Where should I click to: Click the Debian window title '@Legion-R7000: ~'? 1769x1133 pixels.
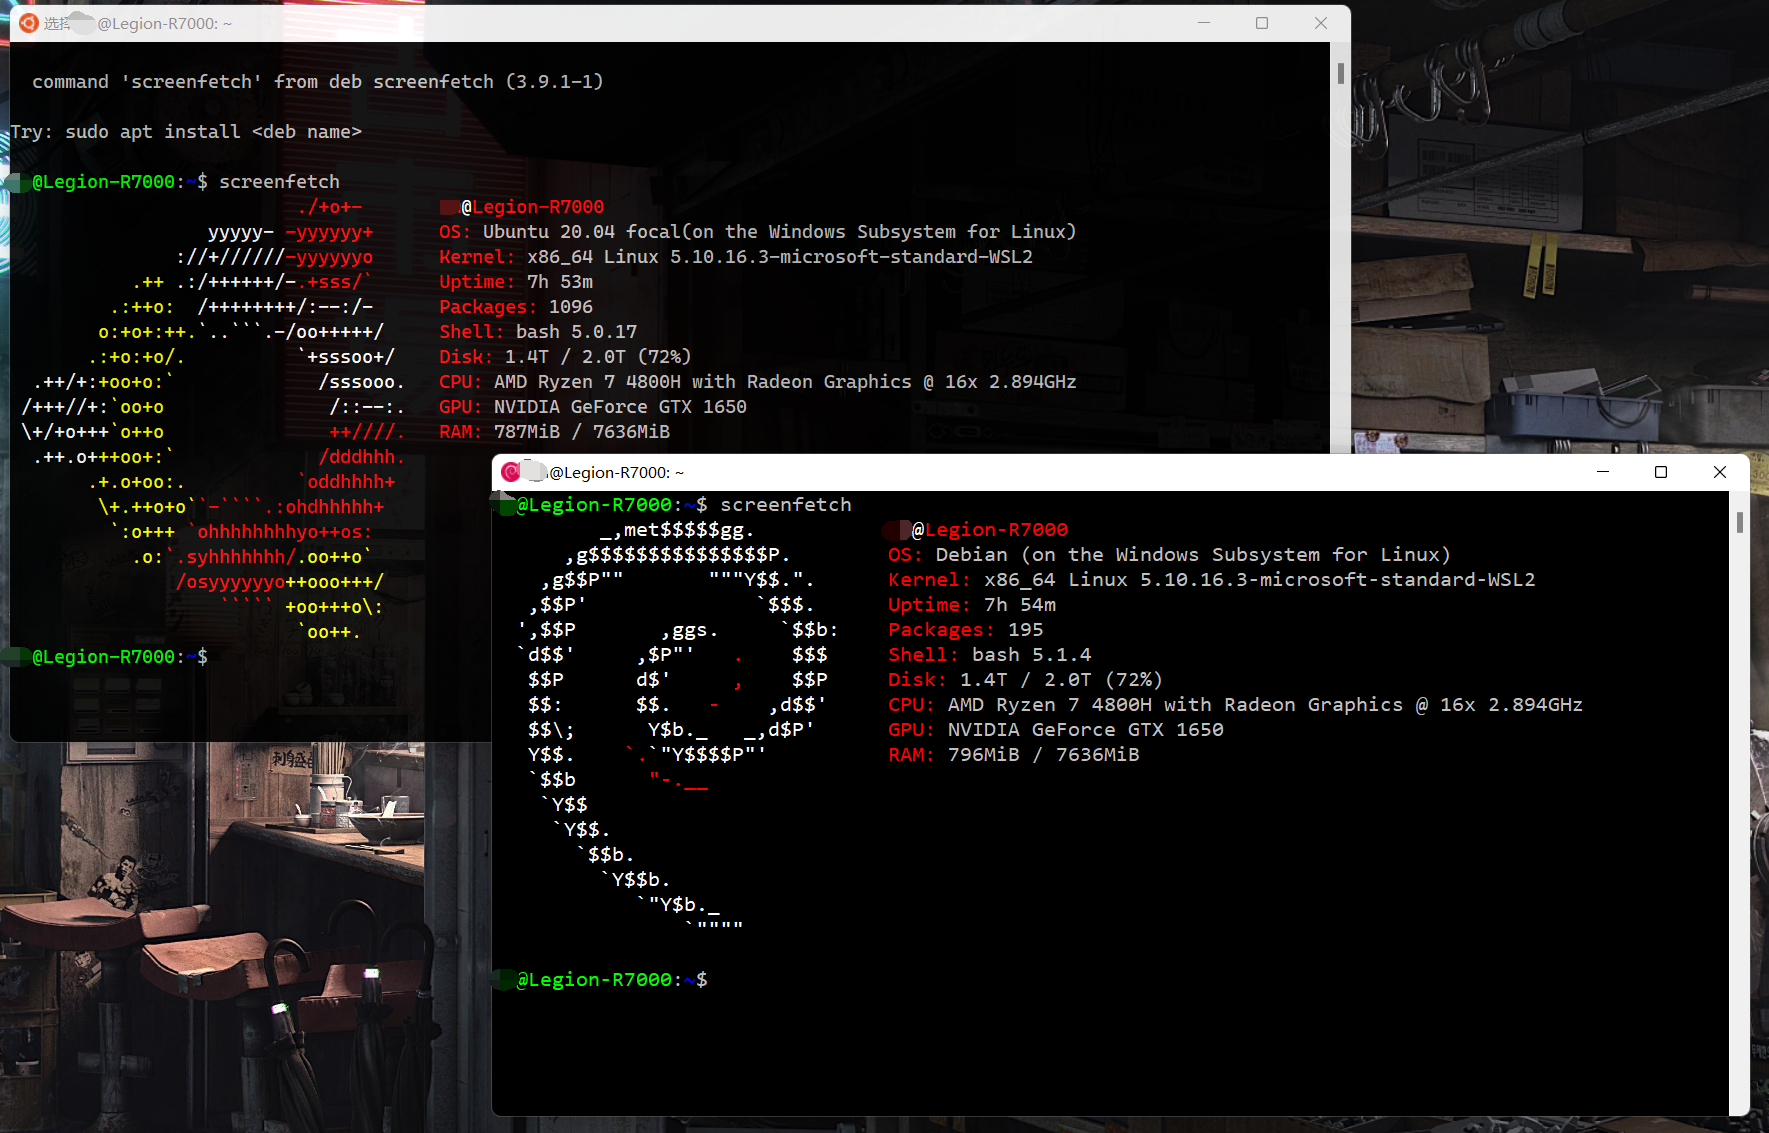tap(616, 472)
